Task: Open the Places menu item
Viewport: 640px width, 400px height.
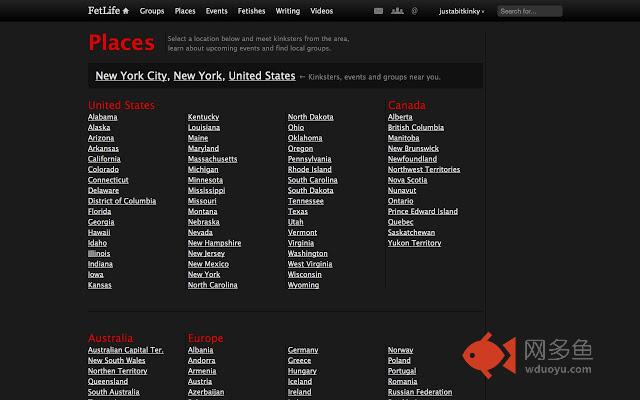Action: tap(185, 11)
